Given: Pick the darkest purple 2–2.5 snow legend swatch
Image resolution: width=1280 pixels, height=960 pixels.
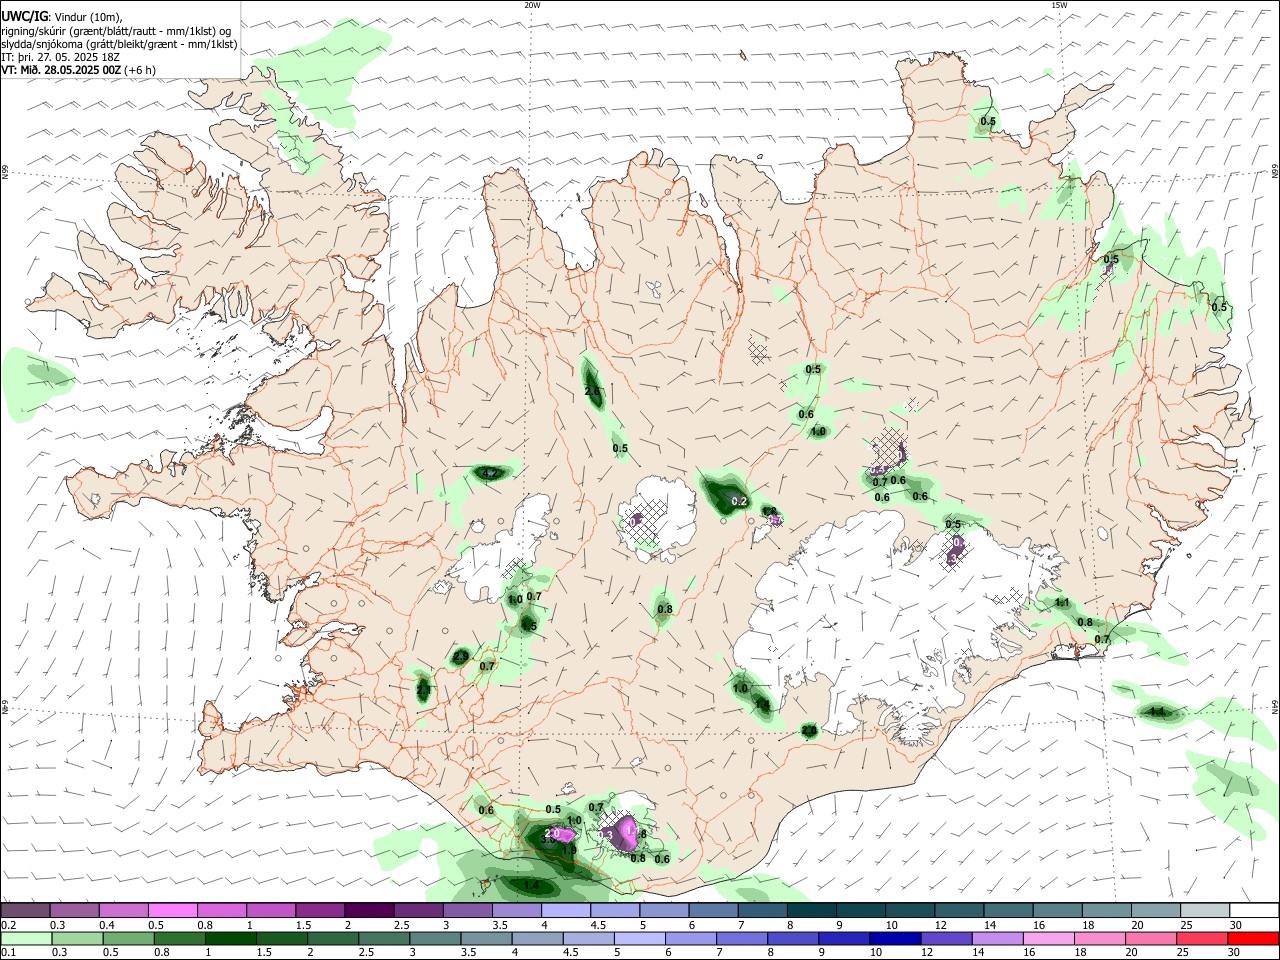Looking at the screenshot, I should pos(369,910).
